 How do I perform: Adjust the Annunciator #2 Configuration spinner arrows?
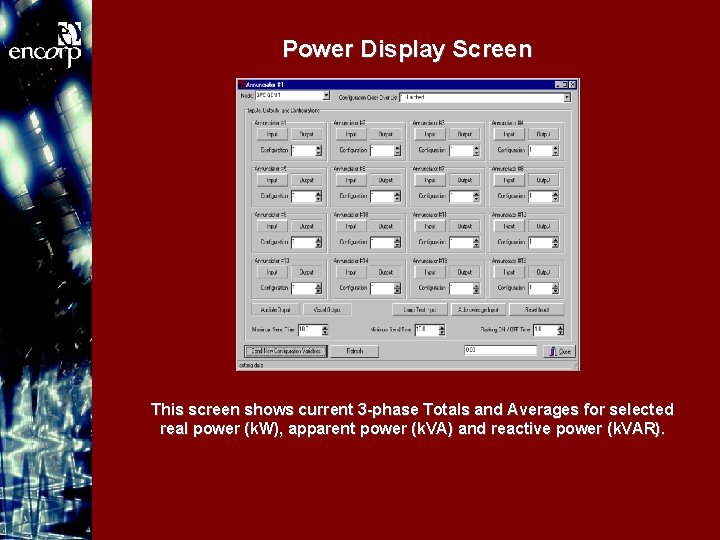398,150
